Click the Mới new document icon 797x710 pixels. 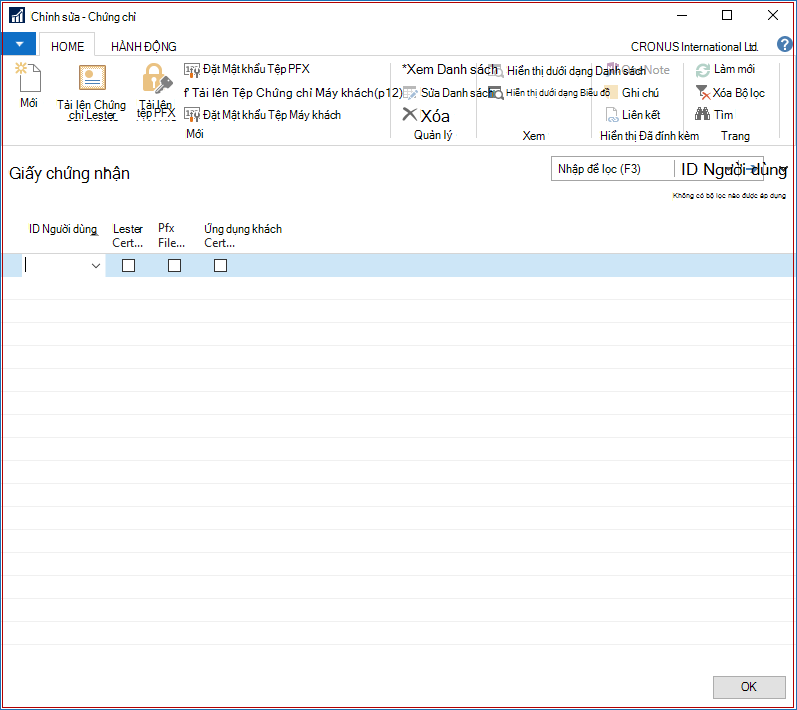click(x=28, y=77)
